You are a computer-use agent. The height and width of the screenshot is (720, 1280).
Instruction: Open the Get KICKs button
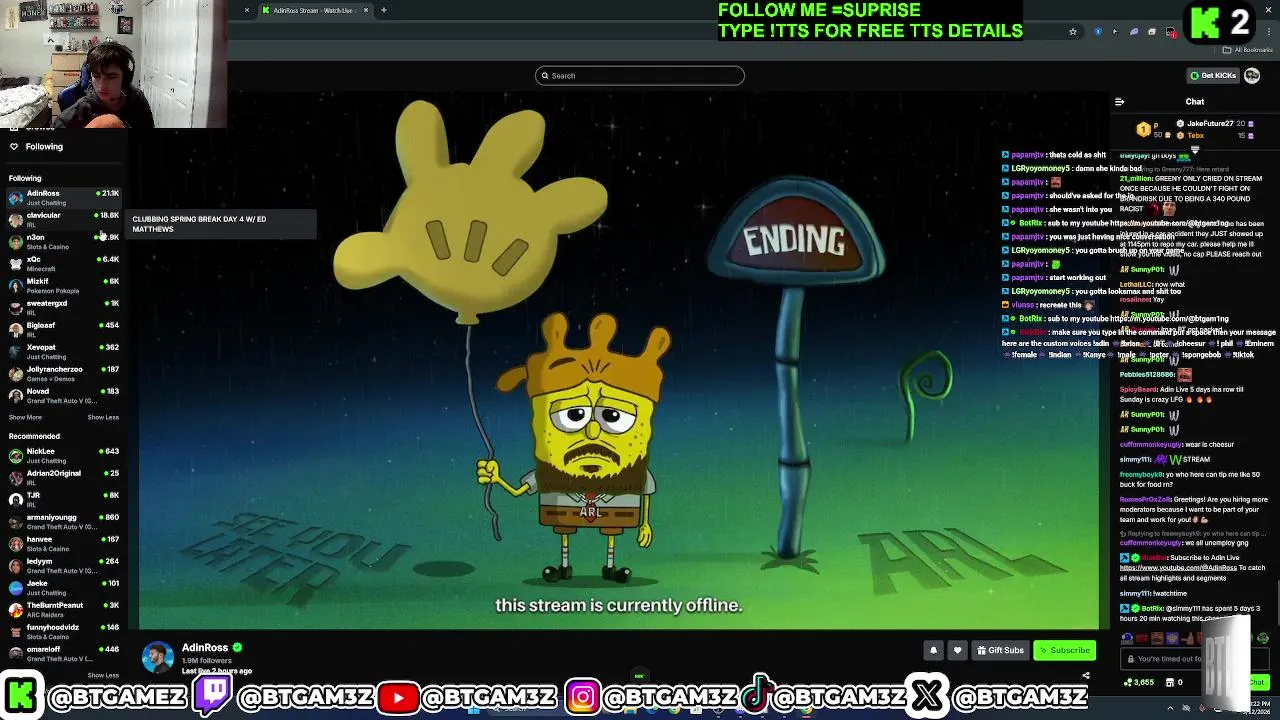point(1213,75)
